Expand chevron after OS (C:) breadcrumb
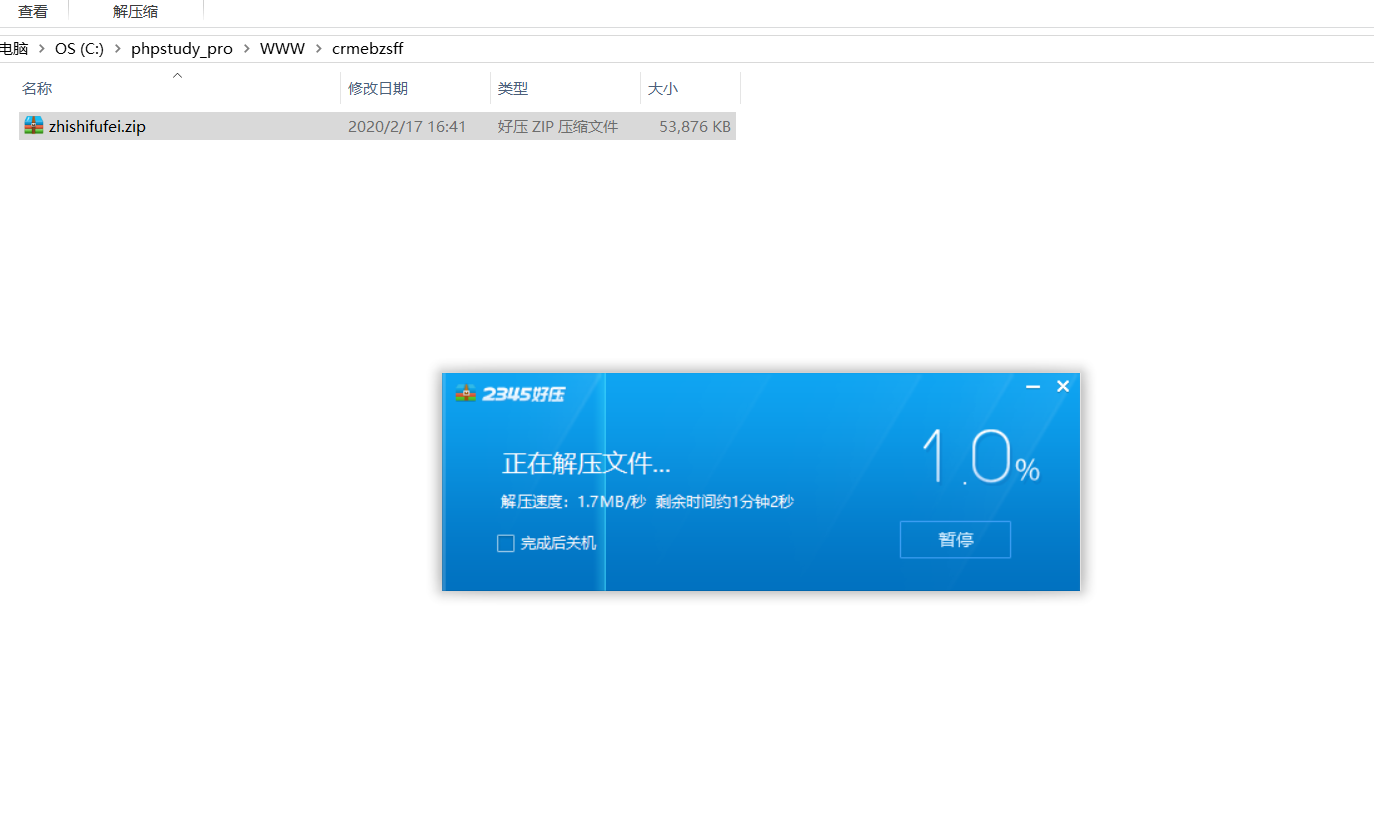Screen dimensions: 1374x814 point(118,48)
